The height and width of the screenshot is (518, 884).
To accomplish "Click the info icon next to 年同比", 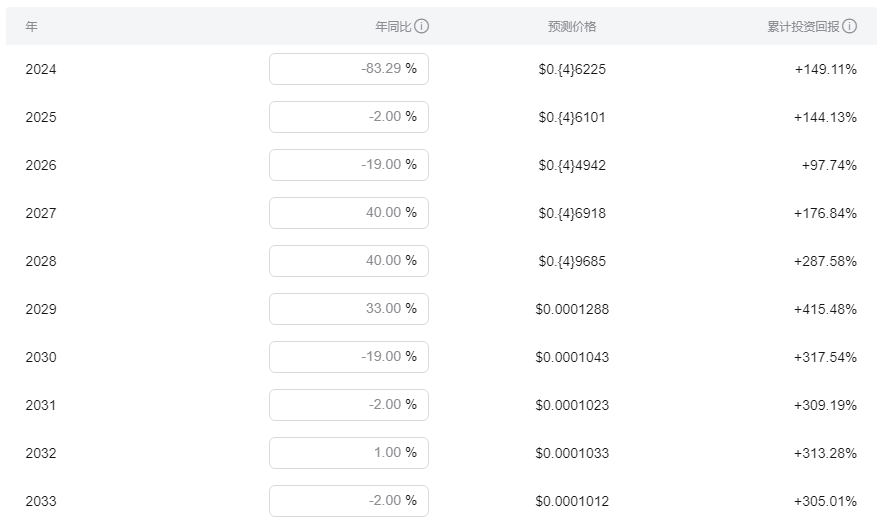I will (x=422, y=26).
